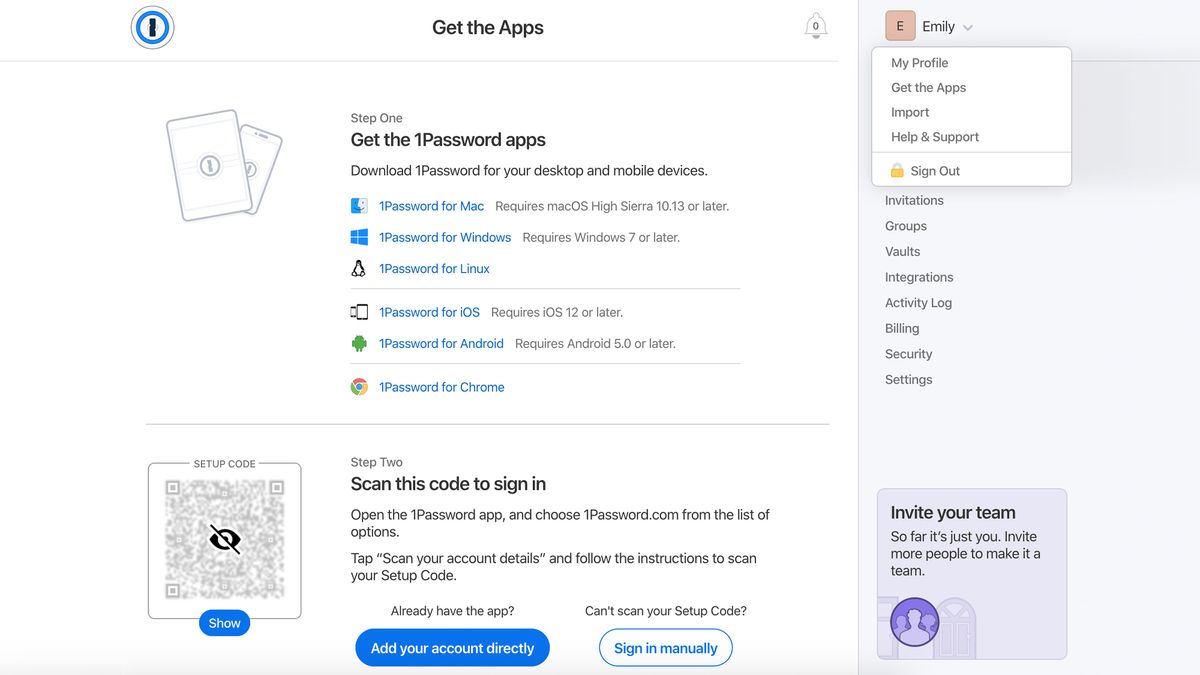Screen dimensions: 1200x675
Task: Click the lock icon beside Sign Out
Action: click(x=896, y=169)
